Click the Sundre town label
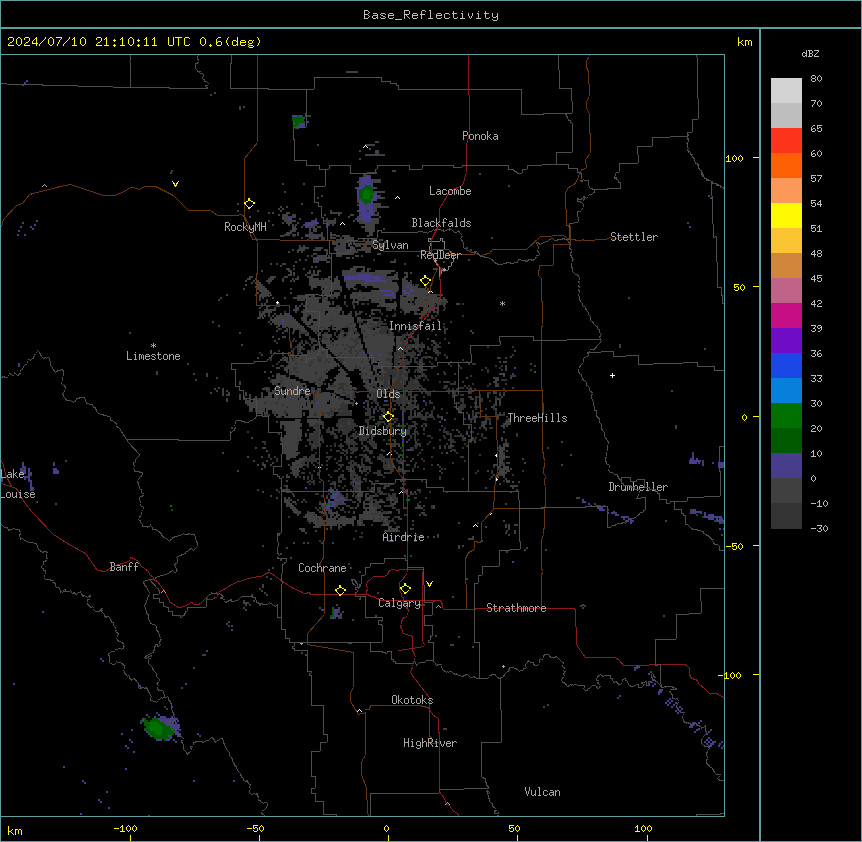The width and height of the screenshot is (862, 842). (x=292, y=391)
